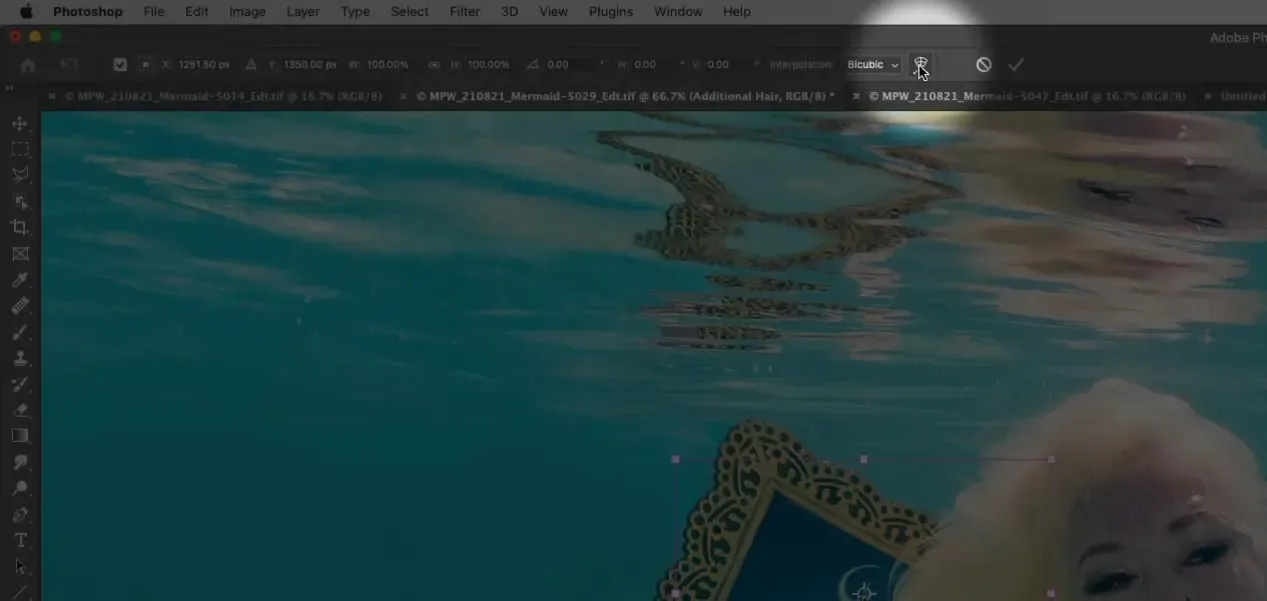
Task: Select the Gradient tool
Action: click(20, 436)
